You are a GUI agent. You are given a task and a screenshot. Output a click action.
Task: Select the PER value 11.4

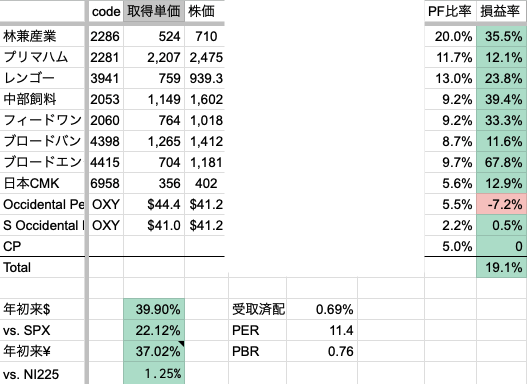(x=322, y=330)
